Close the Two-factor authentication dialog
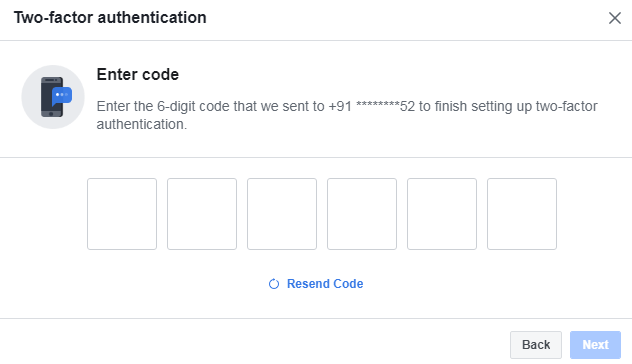Viewport: 632px width, 364px height. 614,18
